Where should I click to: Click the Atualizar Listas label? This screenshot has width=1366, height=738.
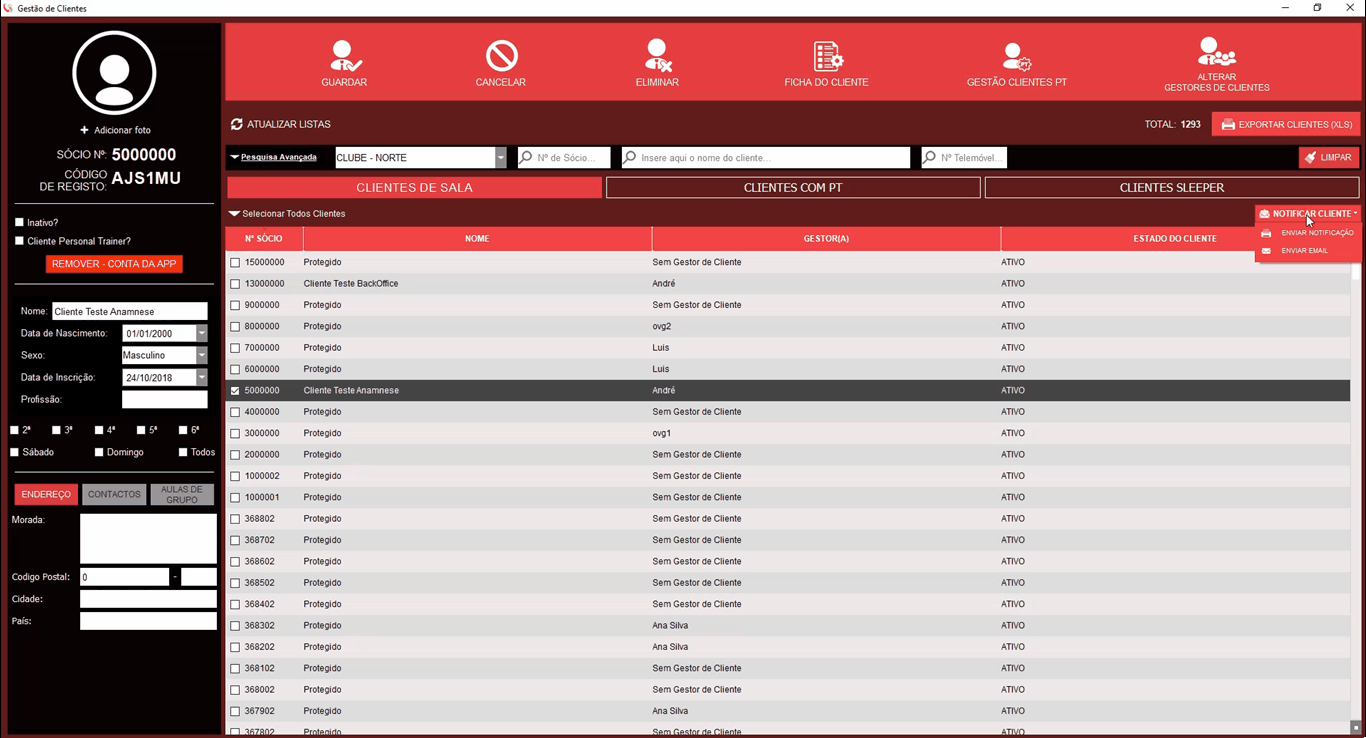pyautogui.click(x=289, y=124)
